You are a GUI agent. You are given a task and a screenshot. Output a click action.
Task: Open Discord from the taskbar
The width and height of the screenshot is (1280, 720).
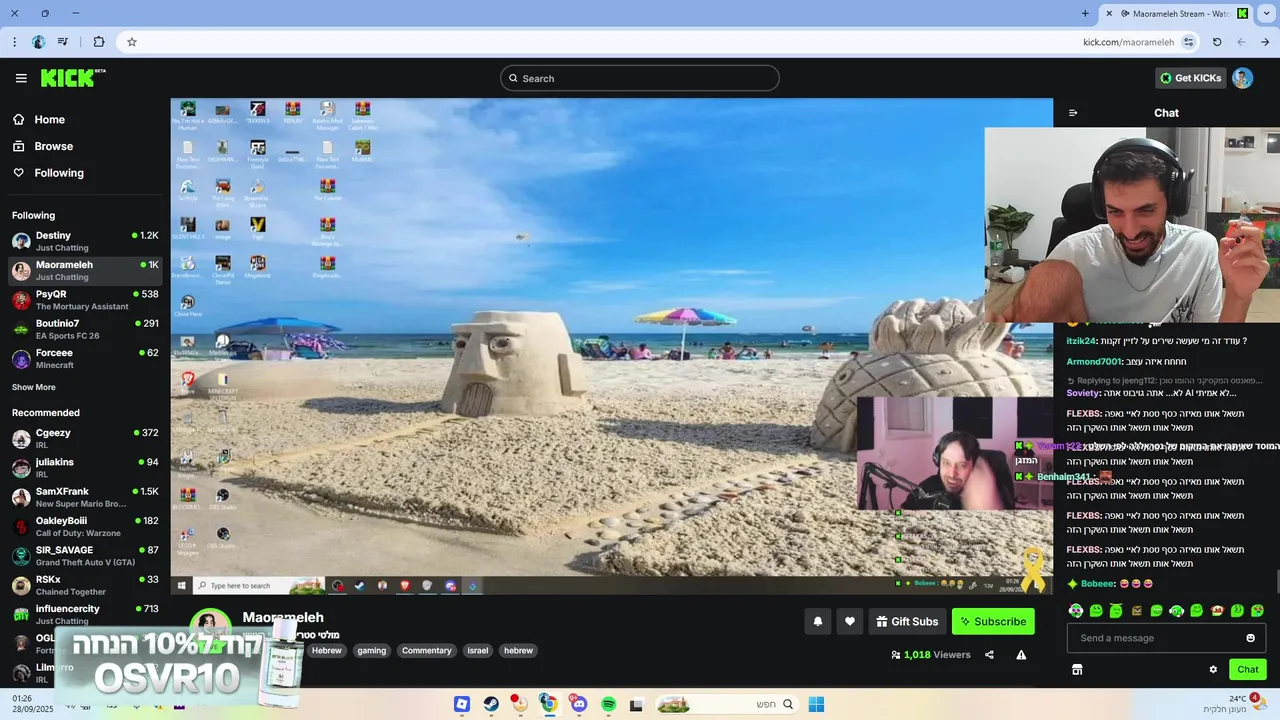[579, 704]
